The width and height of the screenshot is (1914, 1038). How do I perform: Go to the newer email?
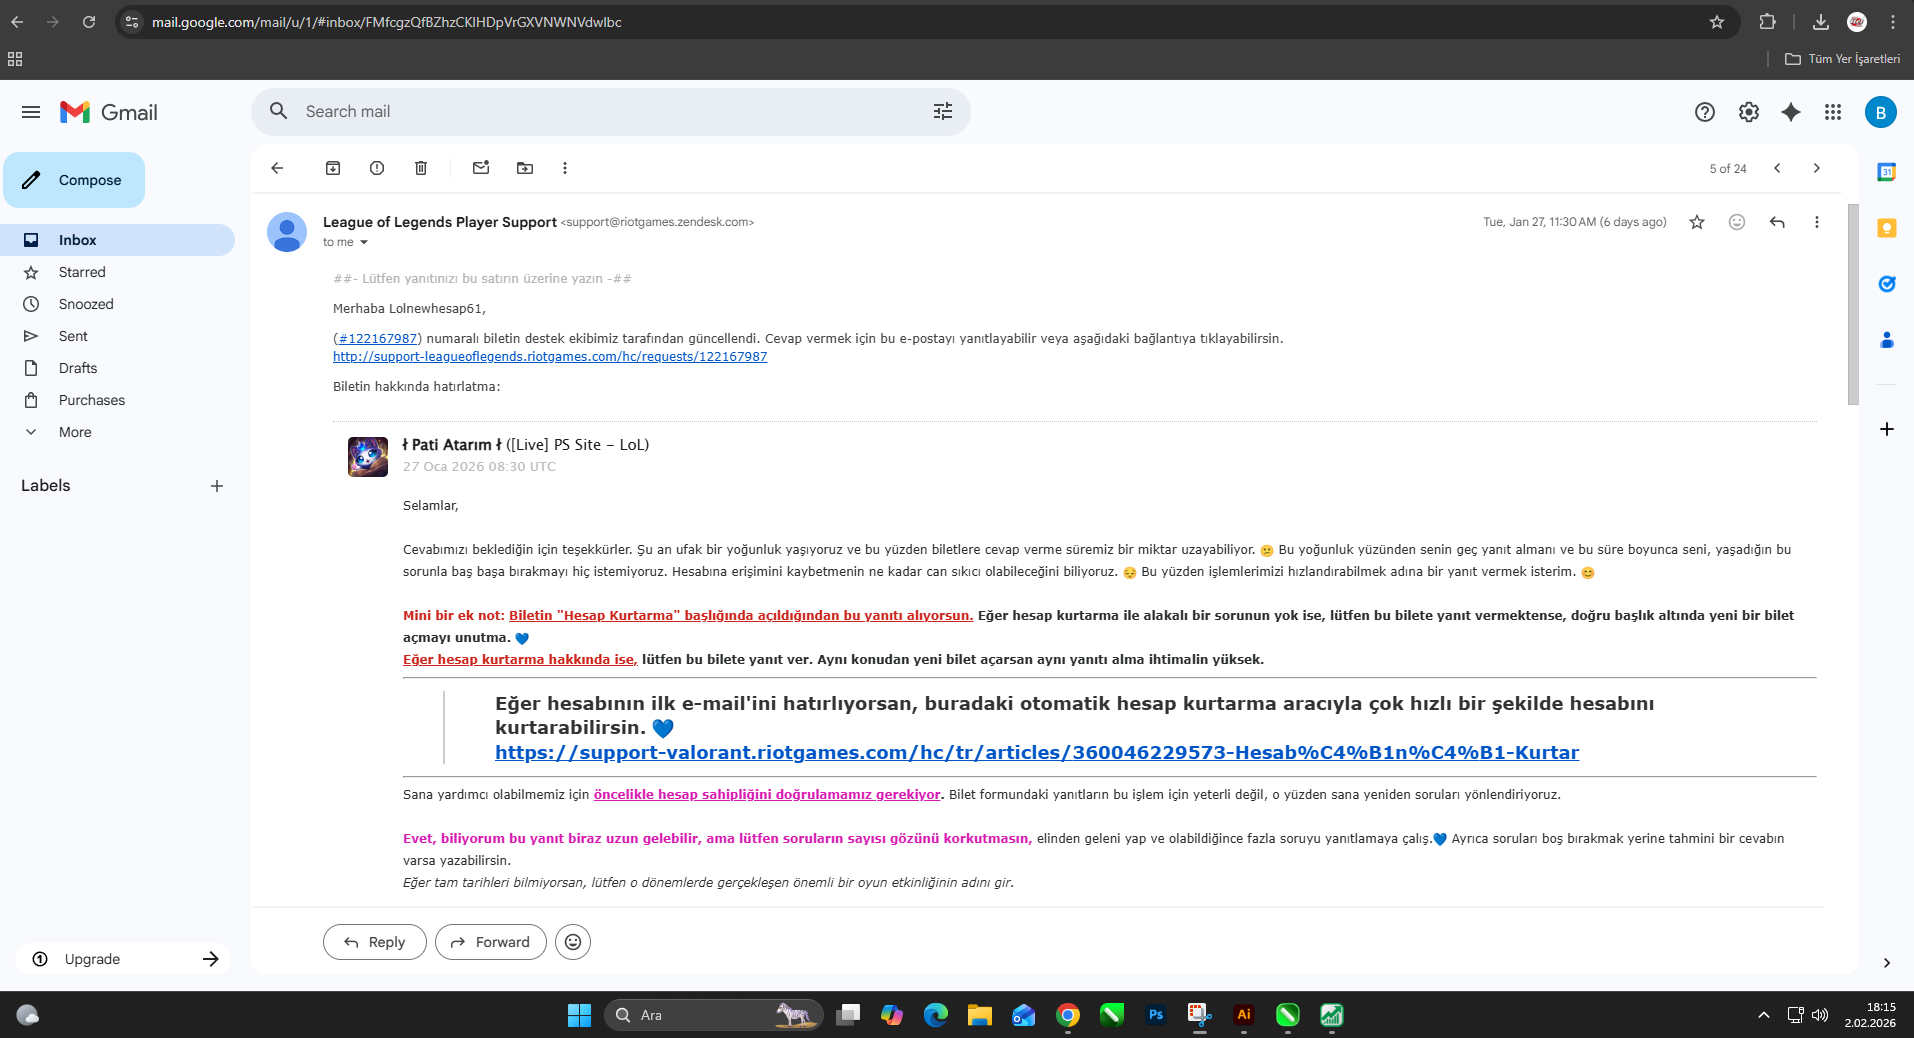pyautogui.click(x=1777, y=168)
